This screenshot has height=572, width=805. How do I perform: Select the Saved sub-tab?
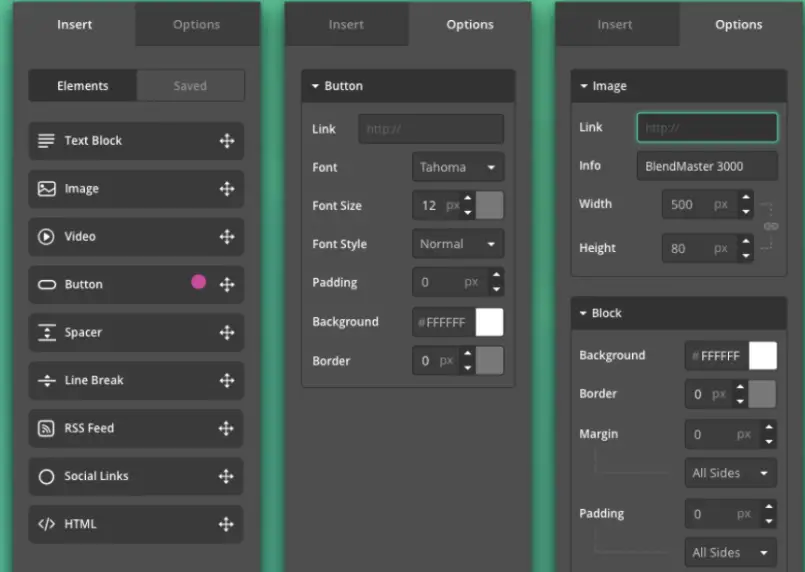pos(190,86)
